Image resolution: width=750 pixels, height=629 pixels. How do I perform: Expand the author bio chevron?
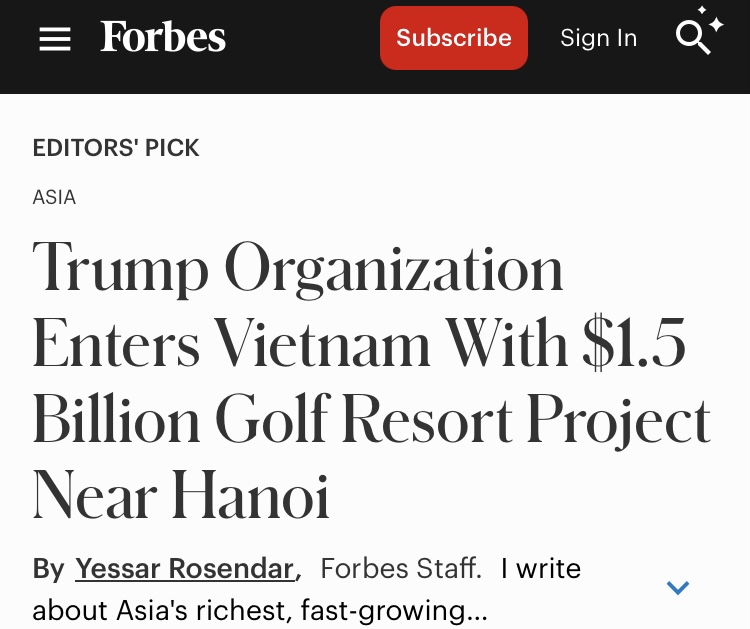tap(678, 588)
